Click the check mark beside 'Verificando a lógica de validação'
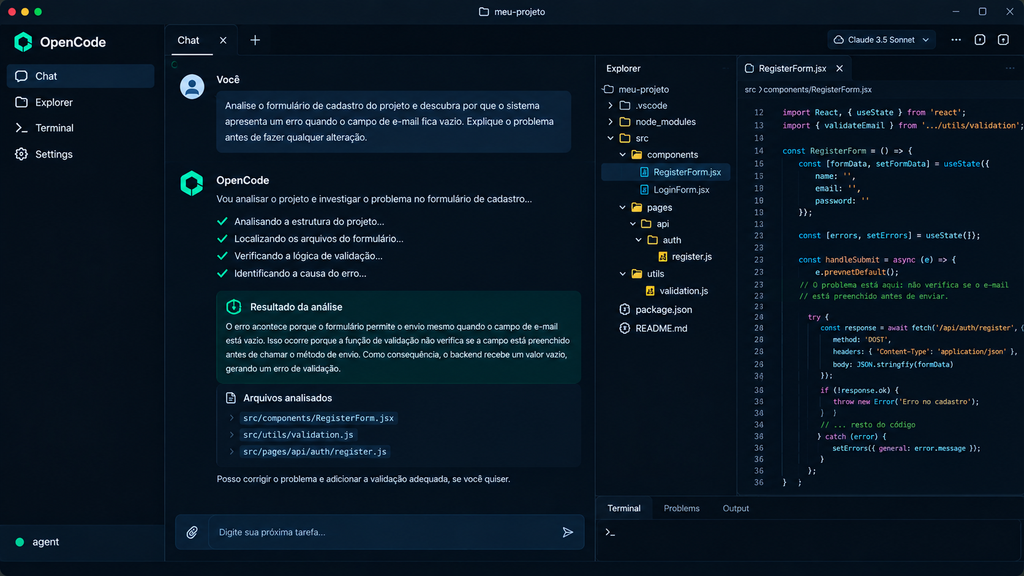The image size is (1024, 576). click(x=222, y=256)
